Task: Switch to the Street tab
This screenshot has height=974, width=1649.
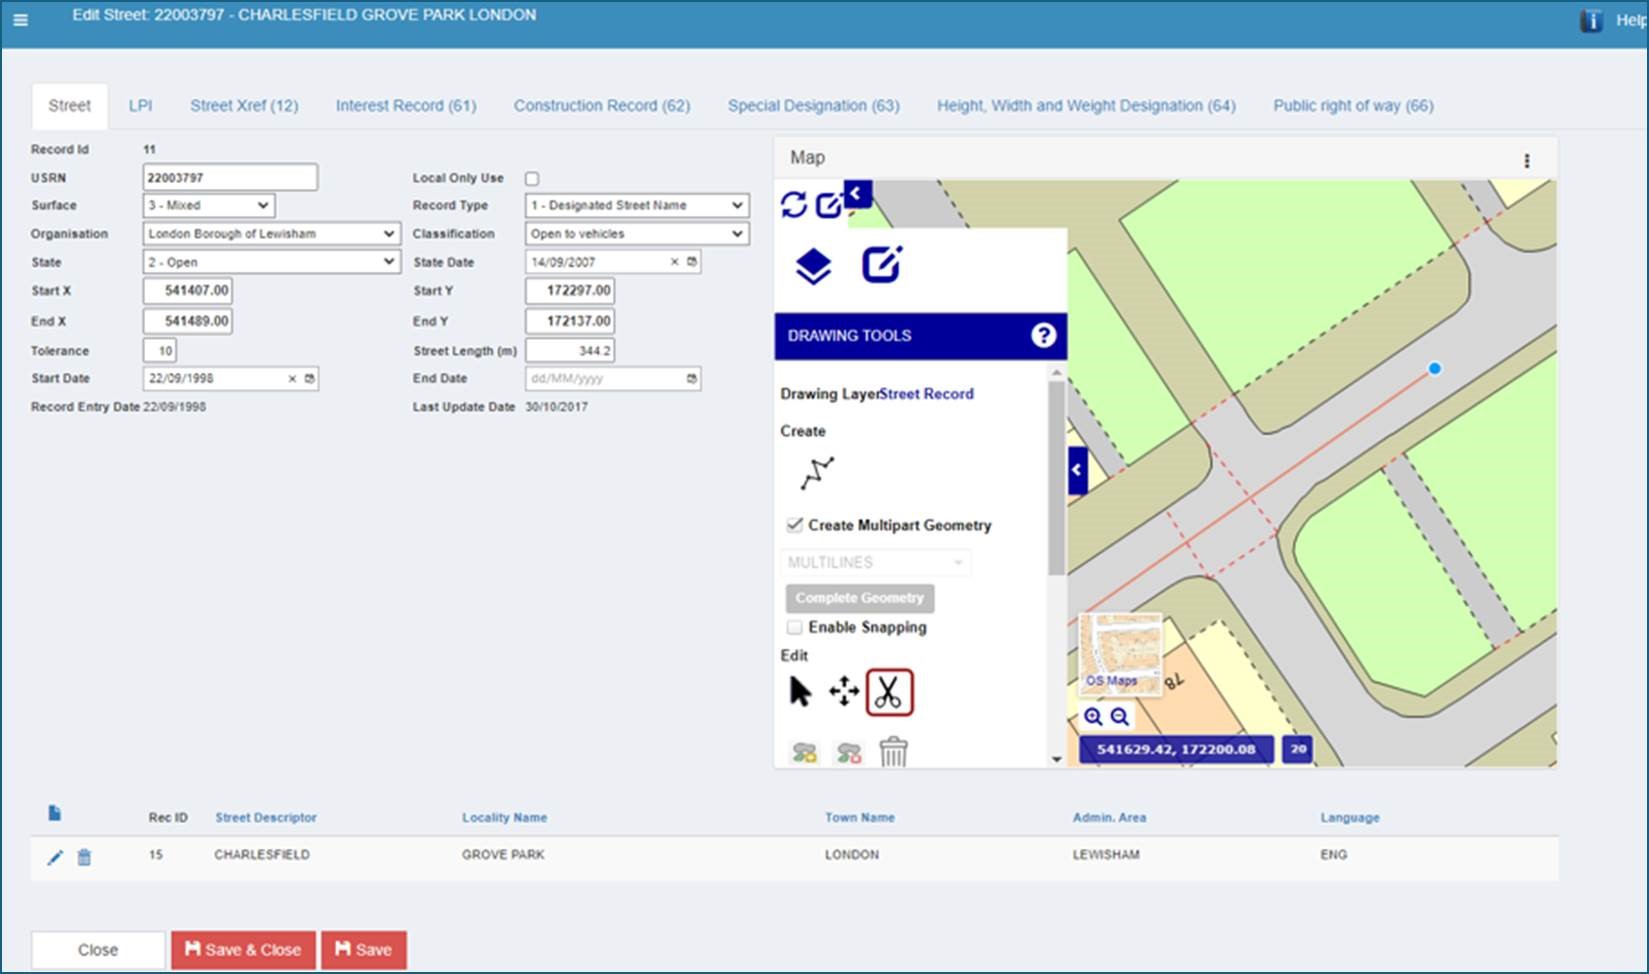Action: [x=69, y=106]
